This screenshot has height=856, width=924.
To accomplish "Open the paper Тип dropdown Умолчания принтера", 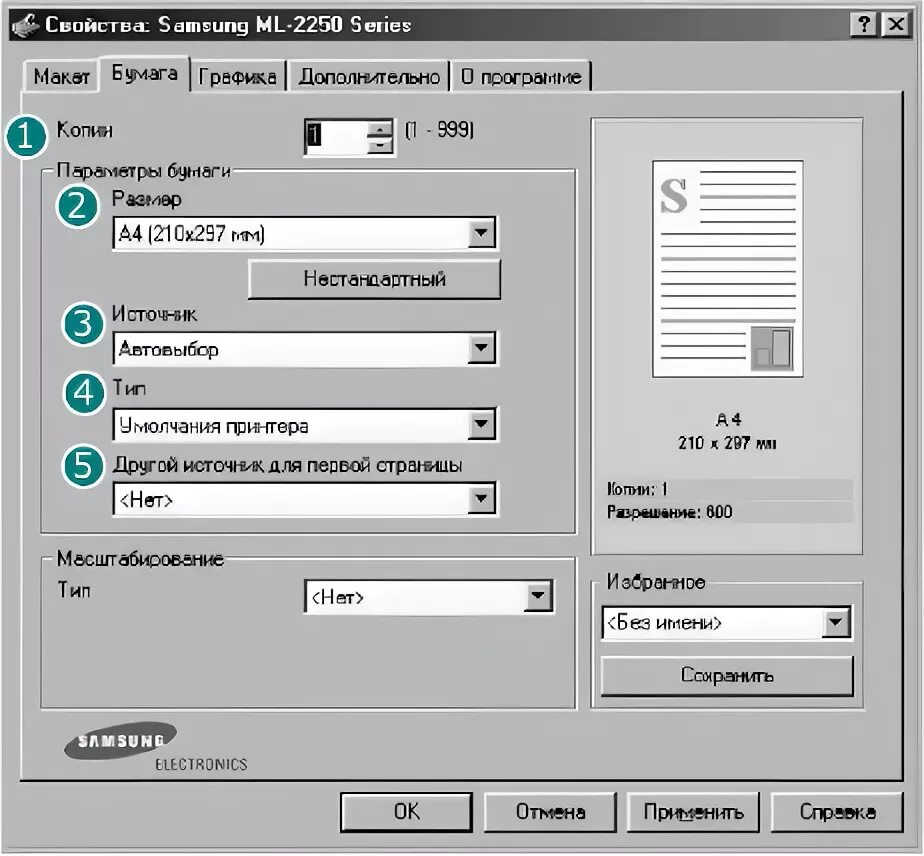I will pyautogui.click(x=304, y=425).
